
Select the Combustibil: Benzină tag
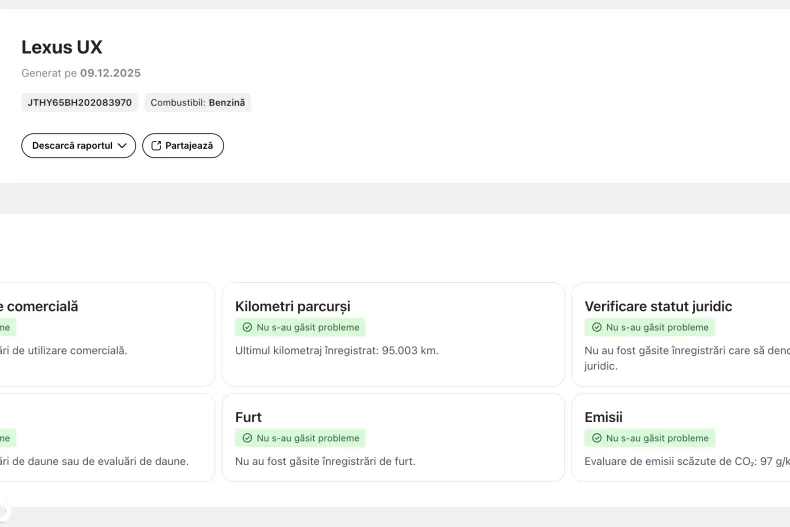point(198,103)
